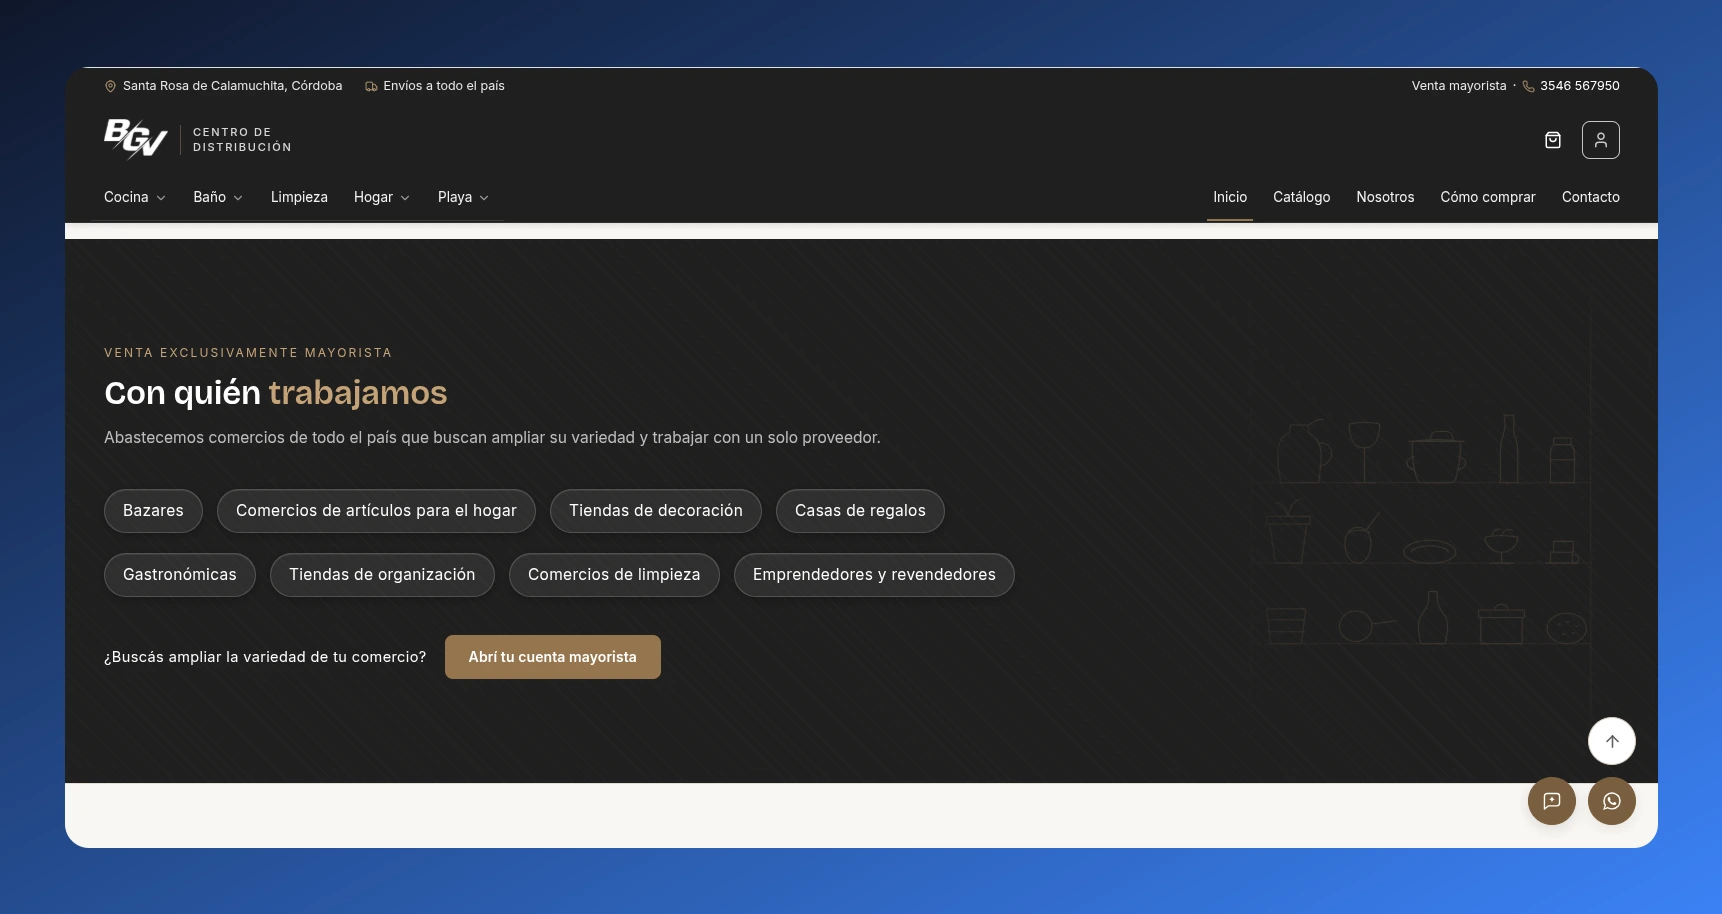
Task: Click the Envíos a todo el país text
Action: (x=444, y=86)
